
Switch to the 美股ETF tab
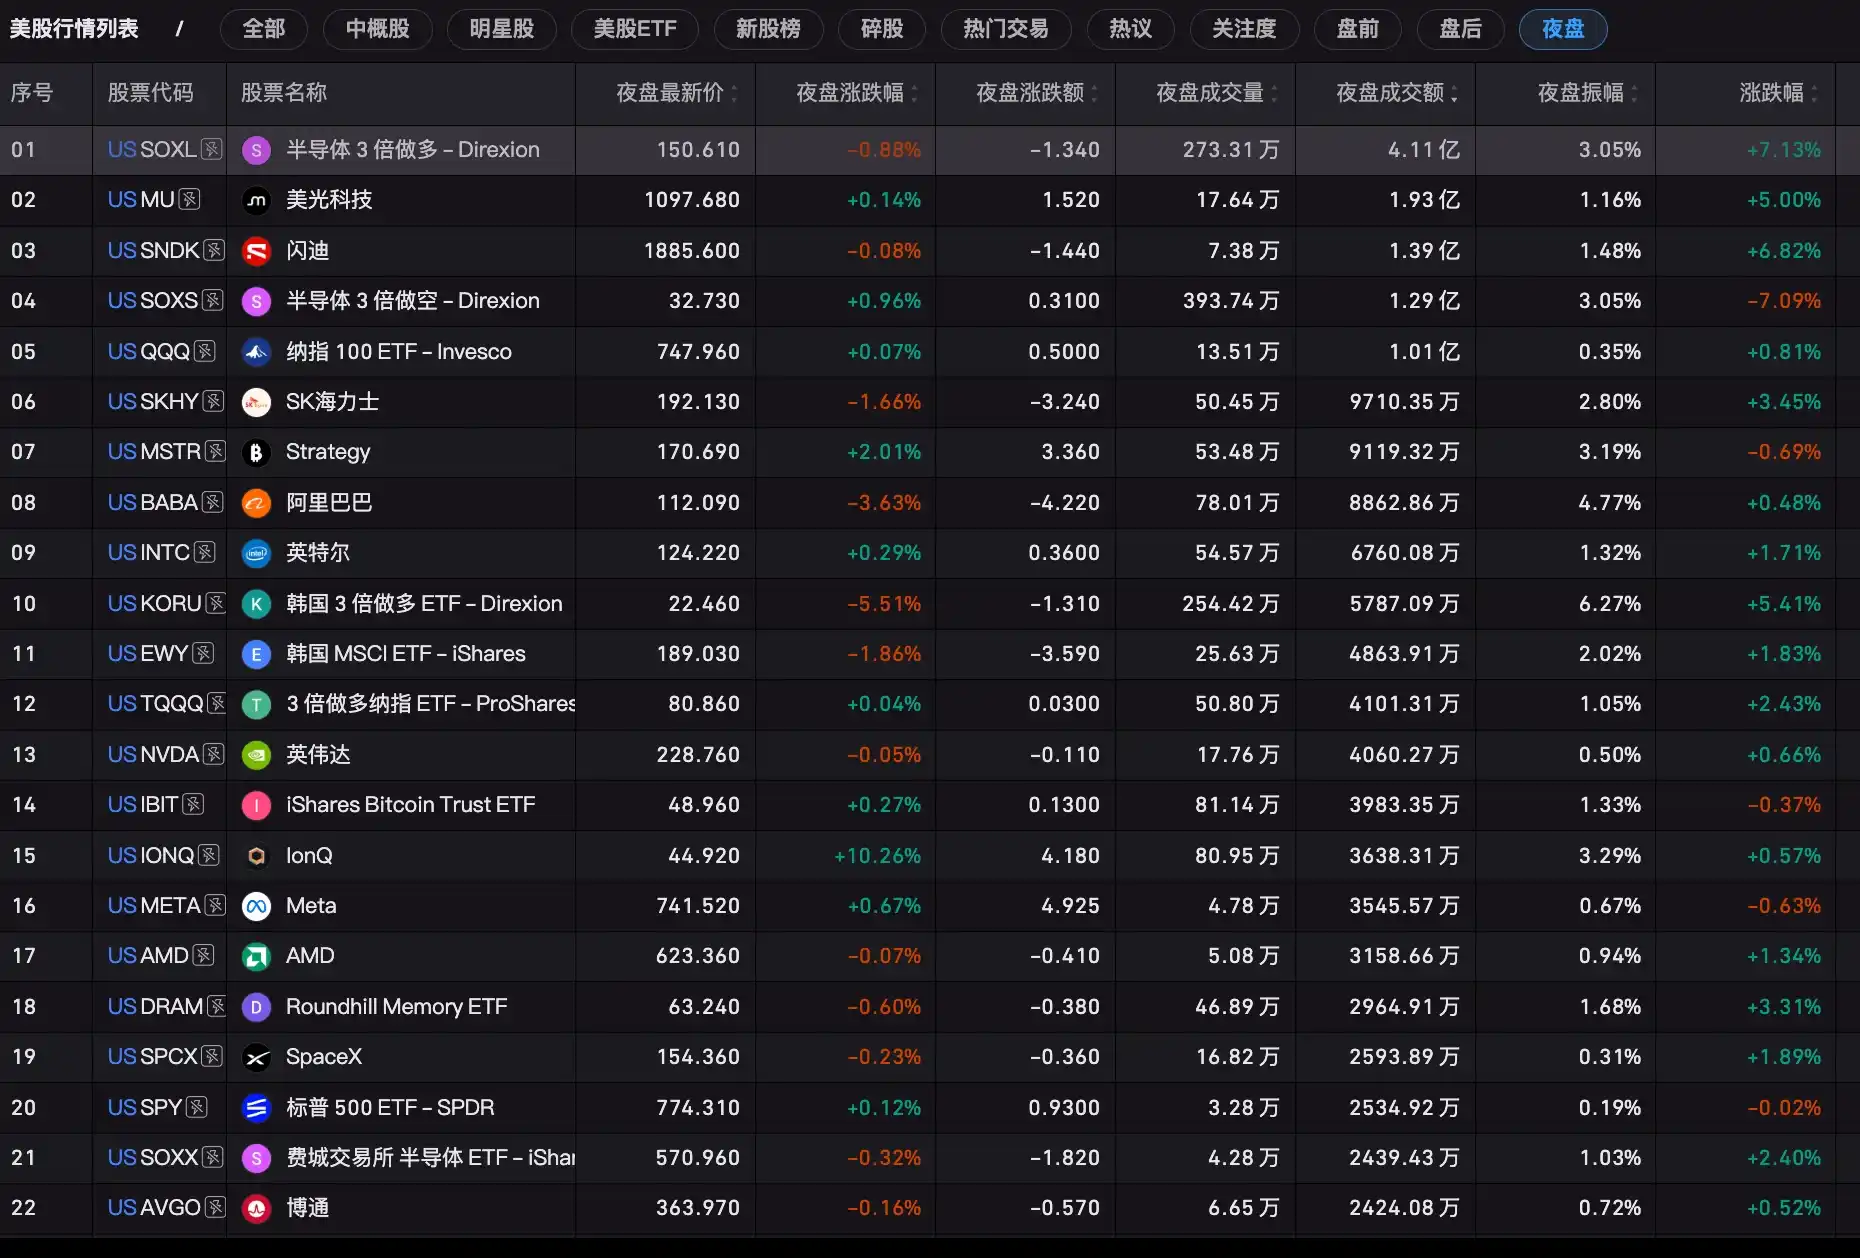click(x=635, y=29)
